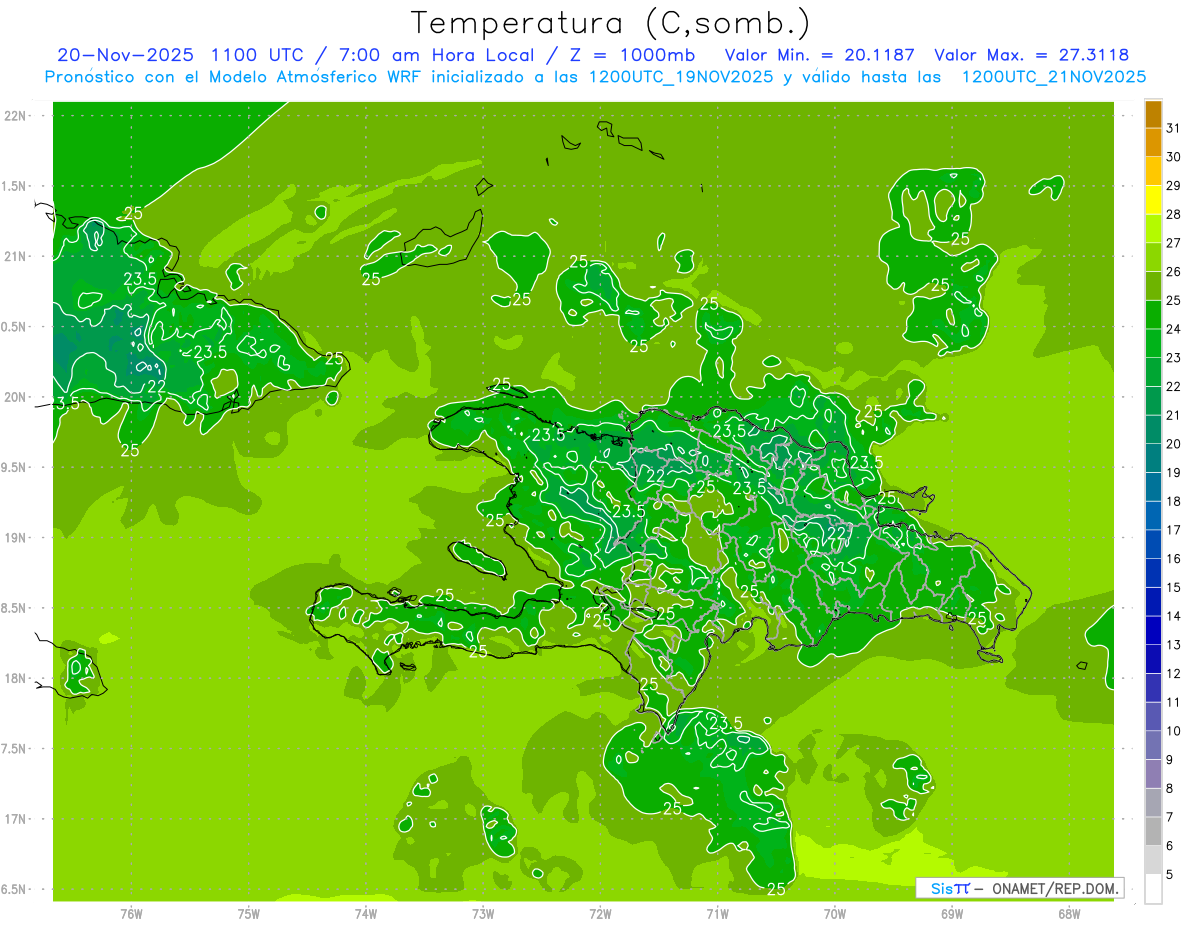The width and height of the screenshot is (1200, 927).
Task: Click the "22N" latitude axis label
Action: 16,116
